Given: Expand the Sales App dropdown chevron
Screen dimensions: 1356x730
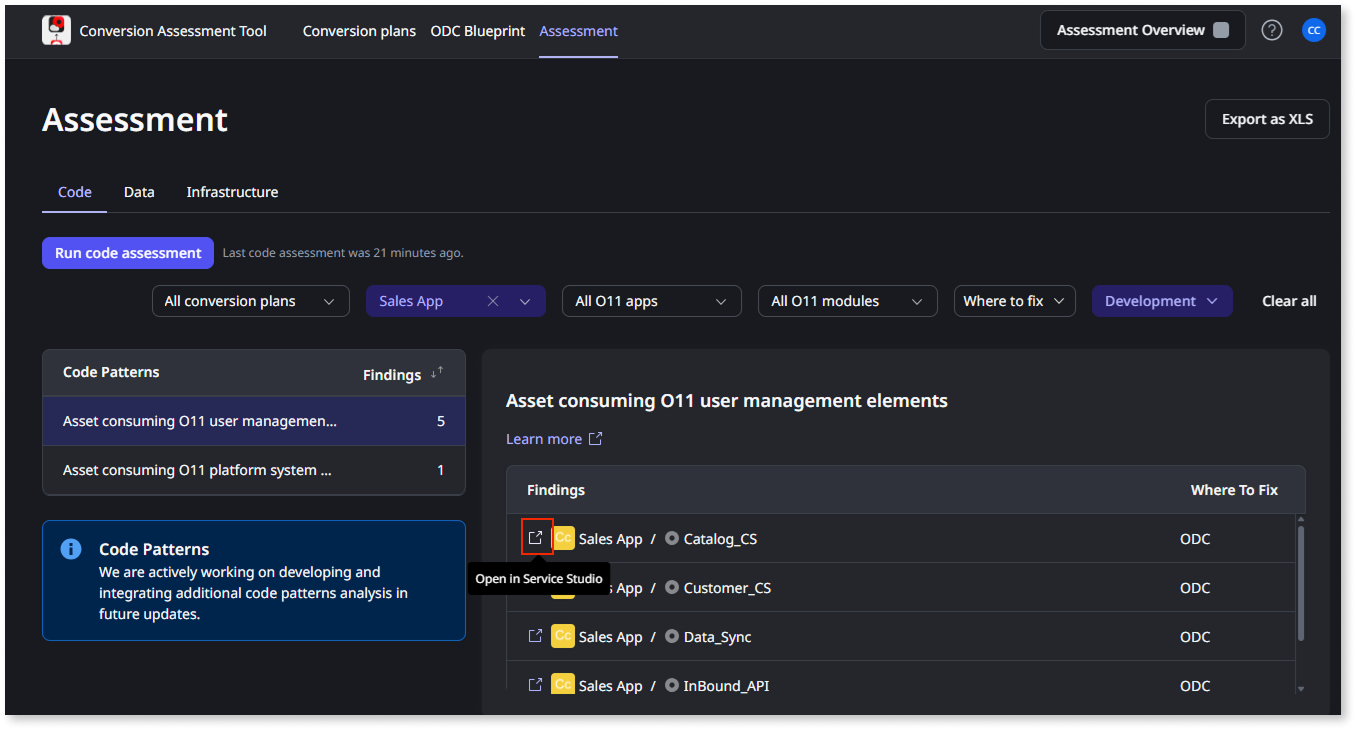Looking at the screenshot, I should point(525,301).
